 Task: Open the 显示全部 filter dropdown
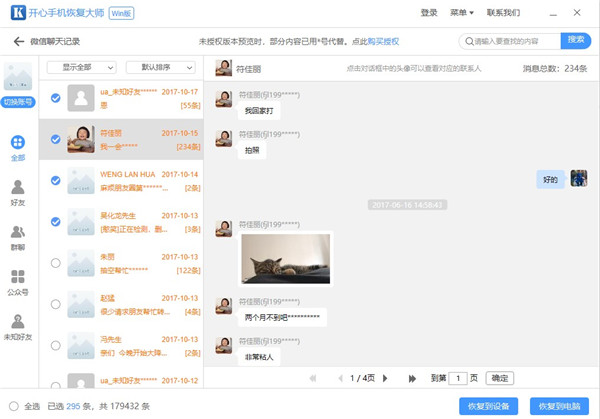tap(82, 68)
